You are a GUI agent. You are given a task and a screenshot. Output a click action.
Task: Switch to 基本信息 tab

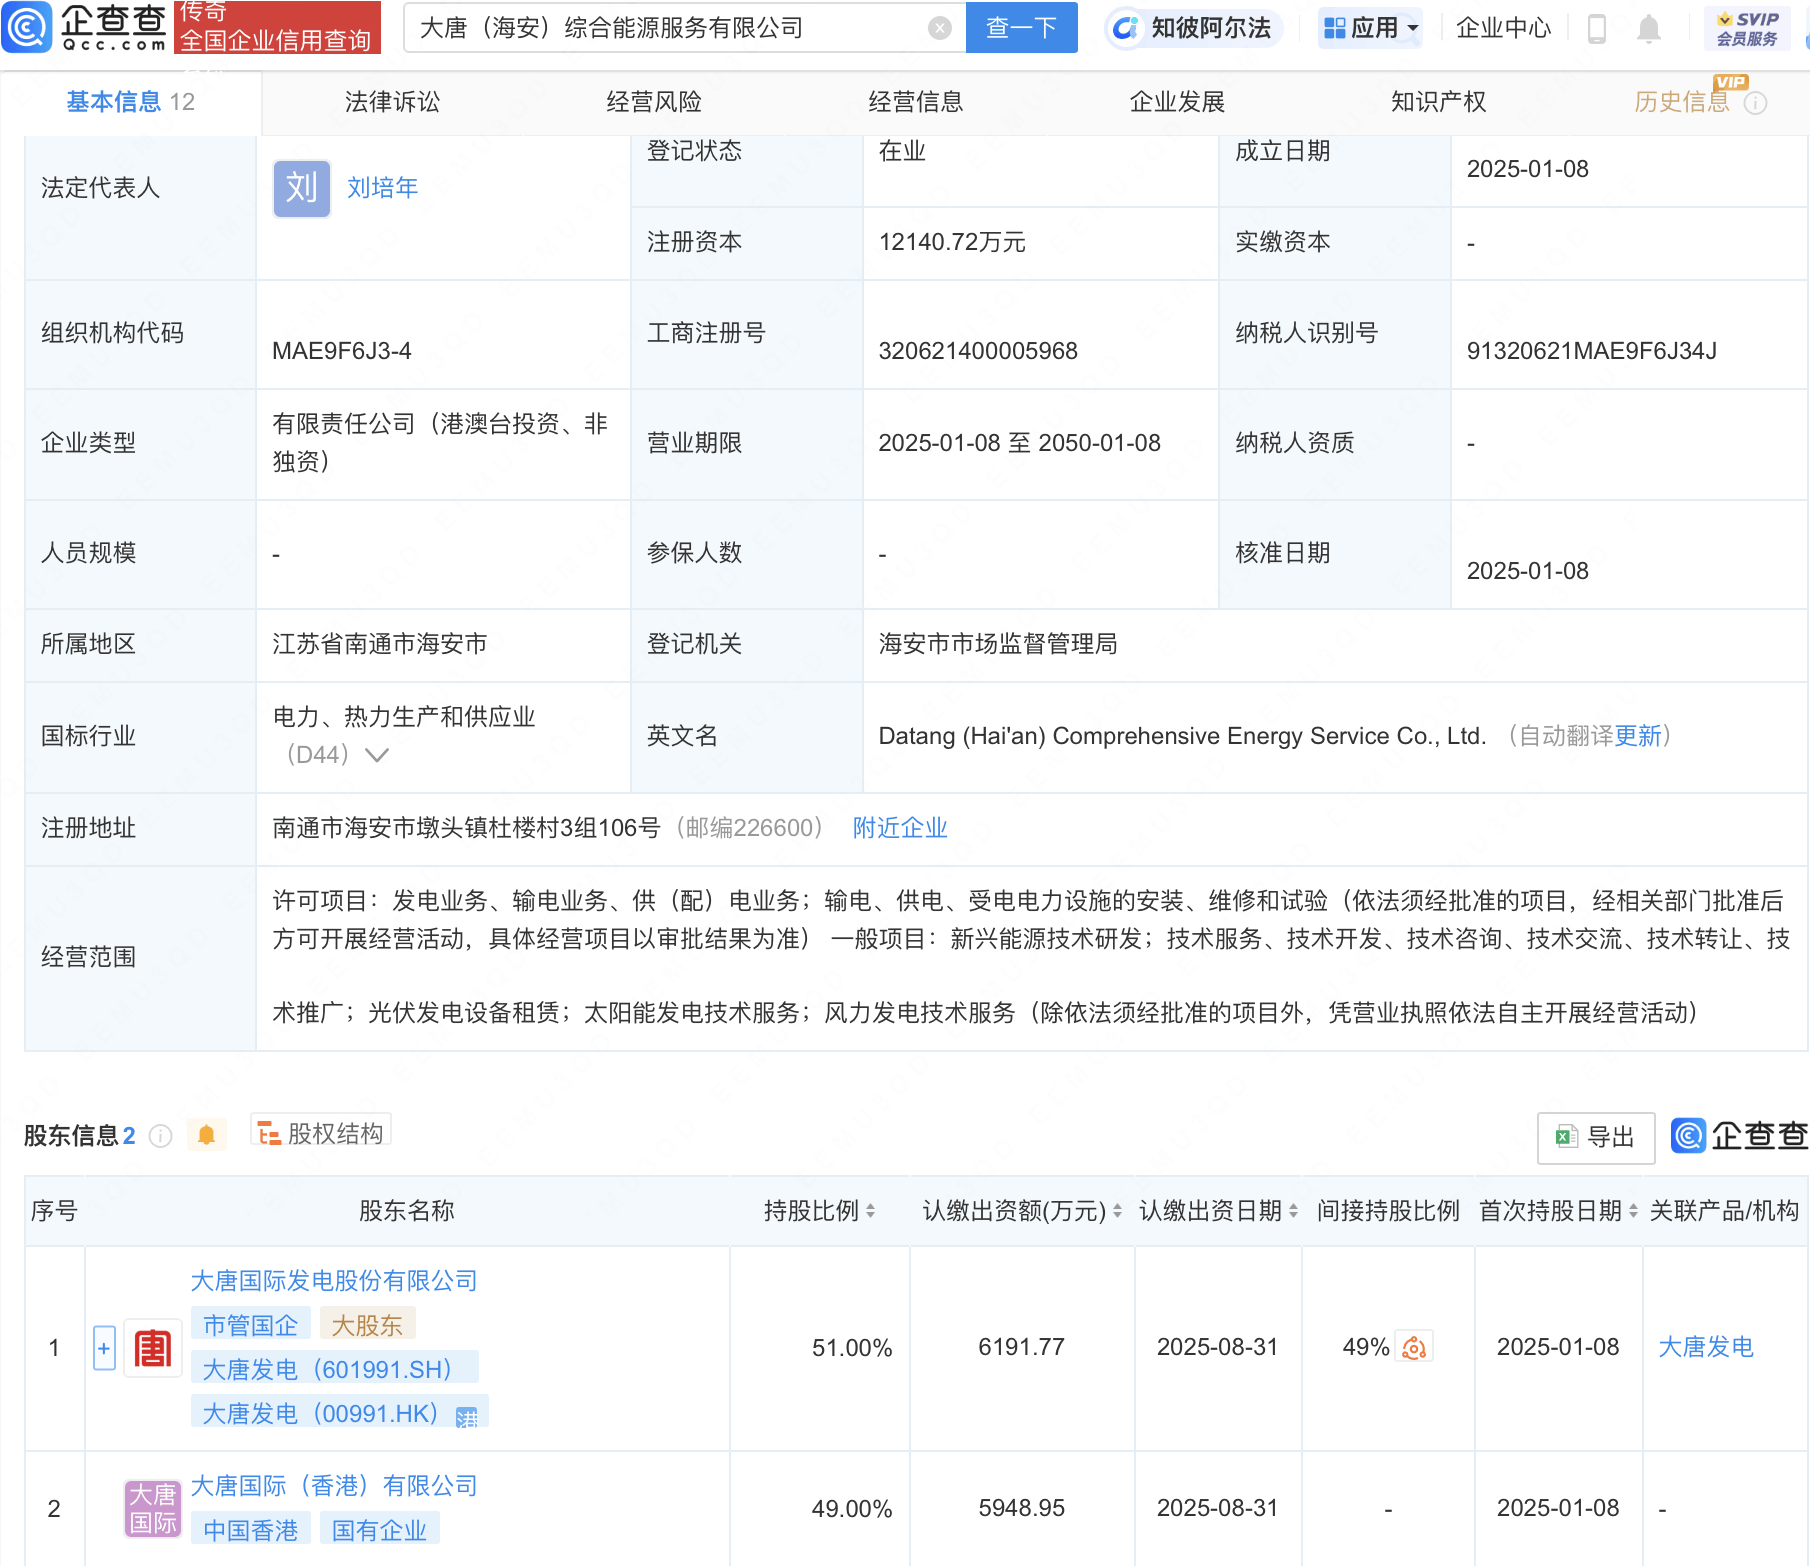click(x=130, y=102)
